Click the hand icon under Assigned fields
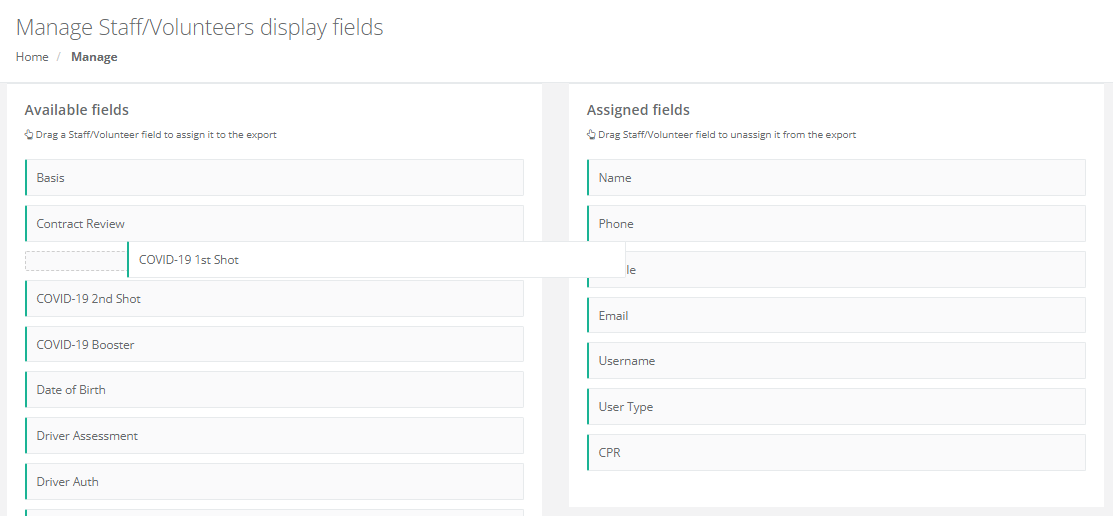Screen dimensions: 1113x516 [x=591, y=134]
